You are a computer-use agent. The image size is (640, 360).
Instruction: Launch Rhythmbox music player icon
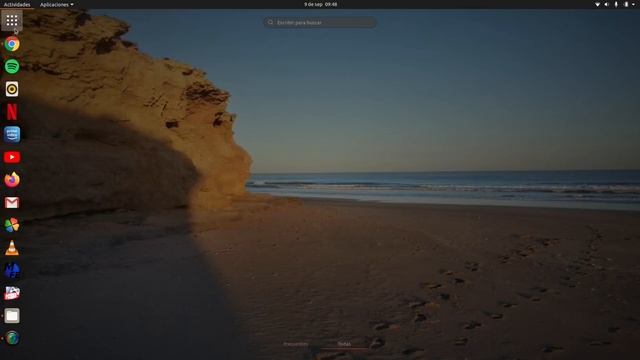[x=12, y=89]
